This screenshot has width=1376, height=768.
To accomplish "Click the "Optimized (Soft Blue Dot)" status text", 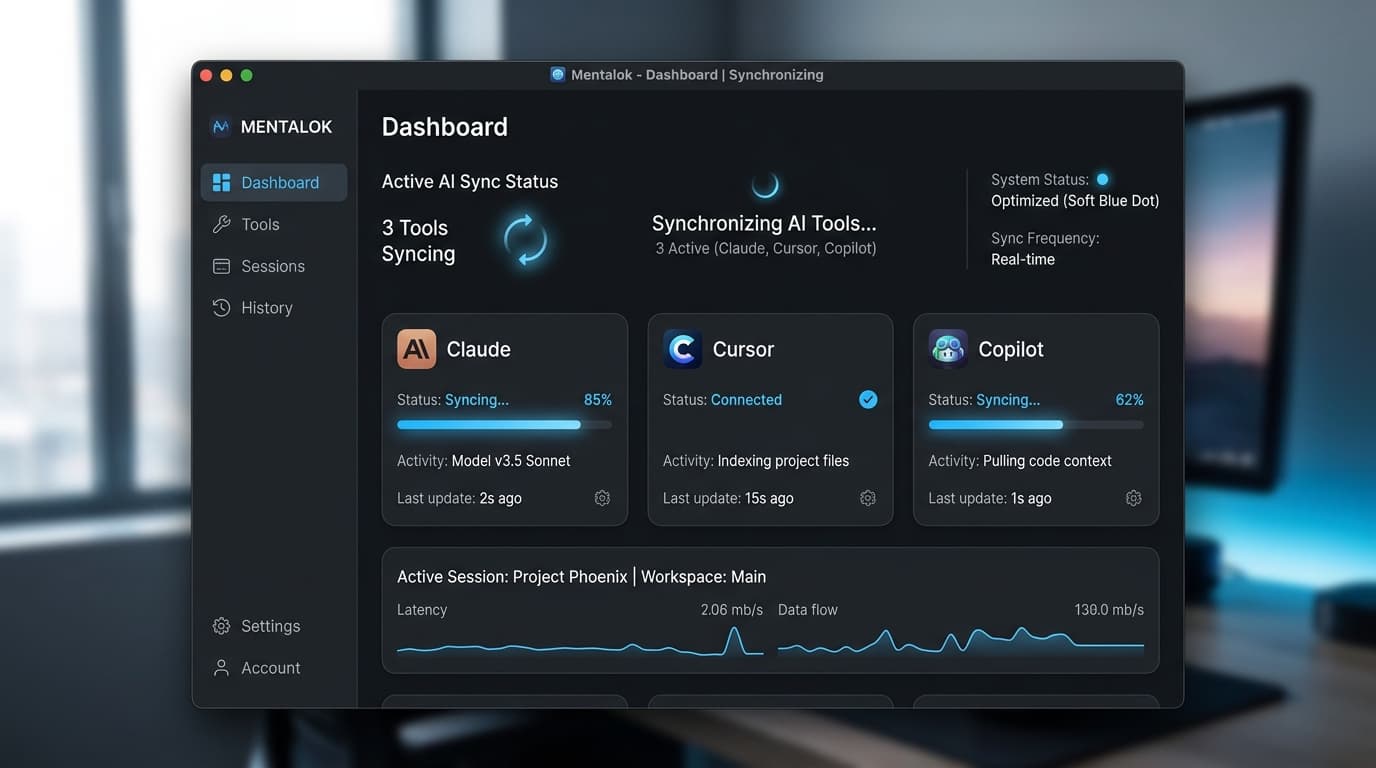I will click(1075, 201).
